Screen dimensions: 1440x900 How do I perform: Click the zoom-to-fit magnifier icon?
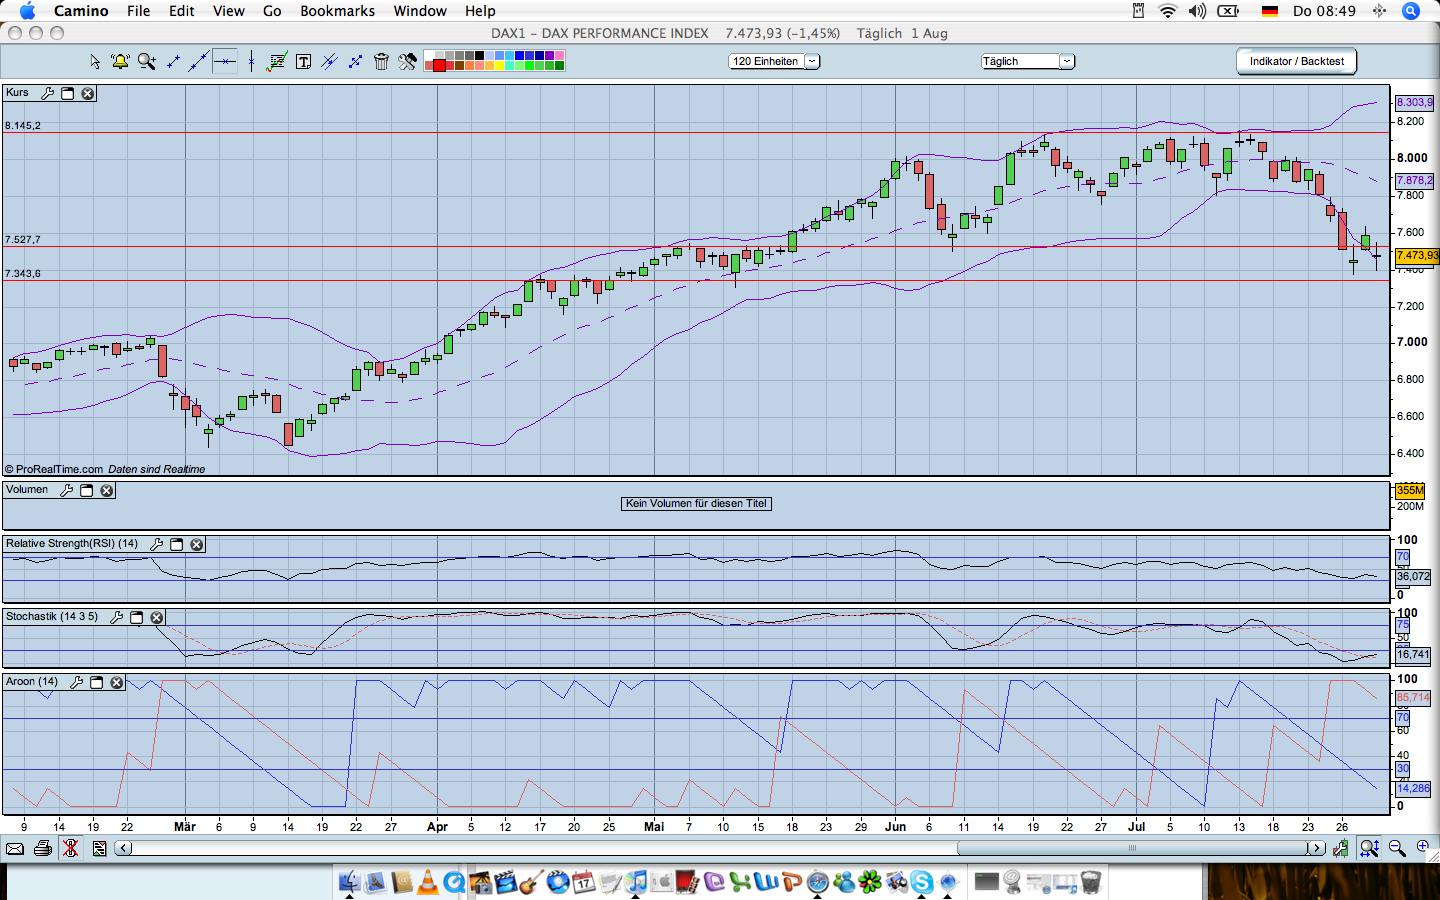[1370, 848]
